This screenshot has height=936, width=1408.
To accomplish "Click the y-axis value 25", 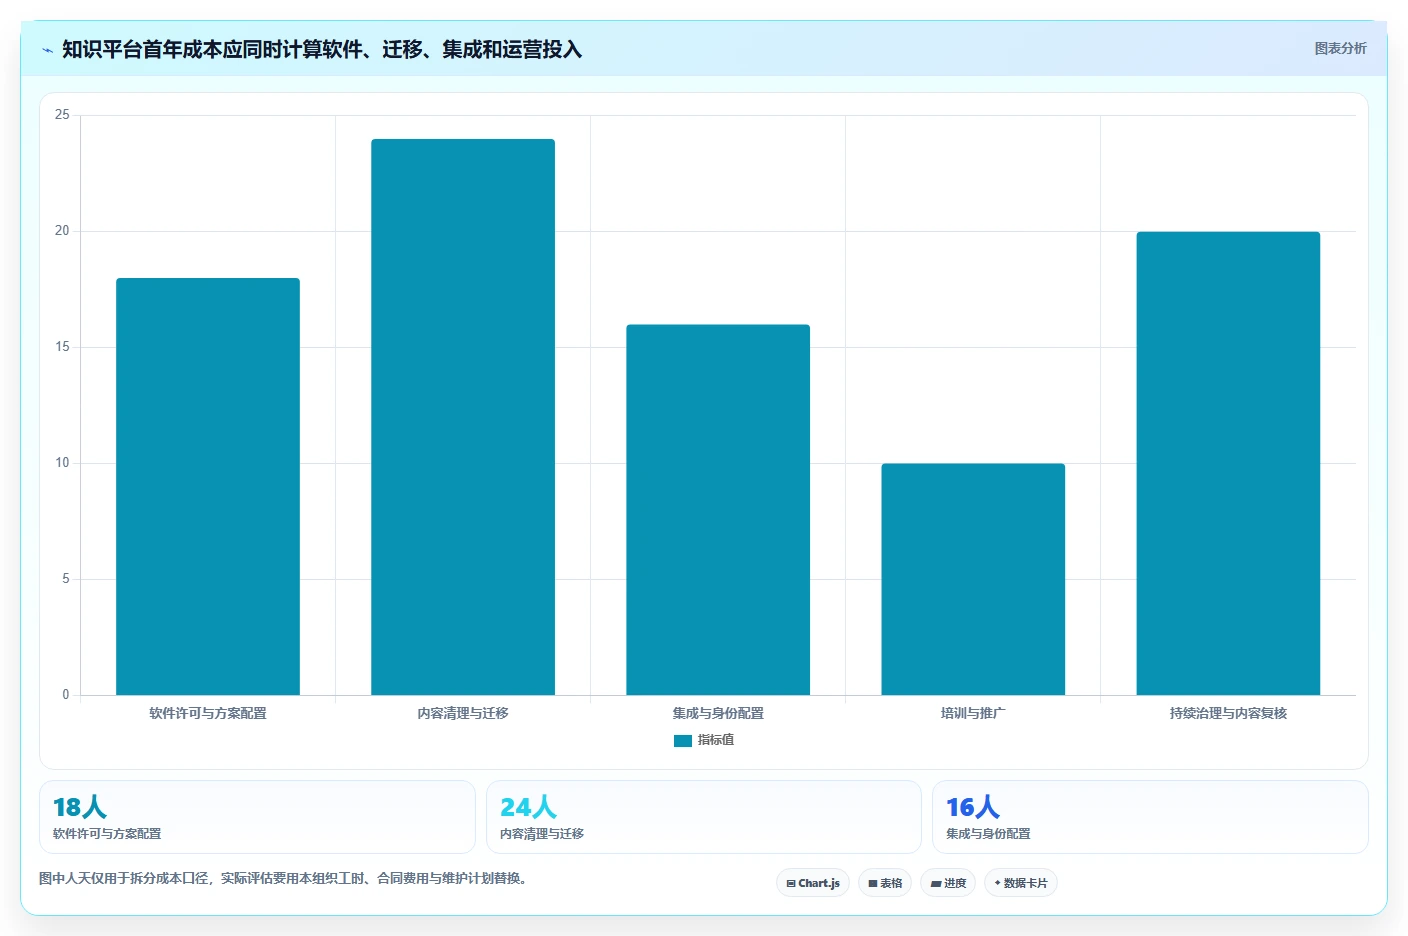I will point(62,115).
